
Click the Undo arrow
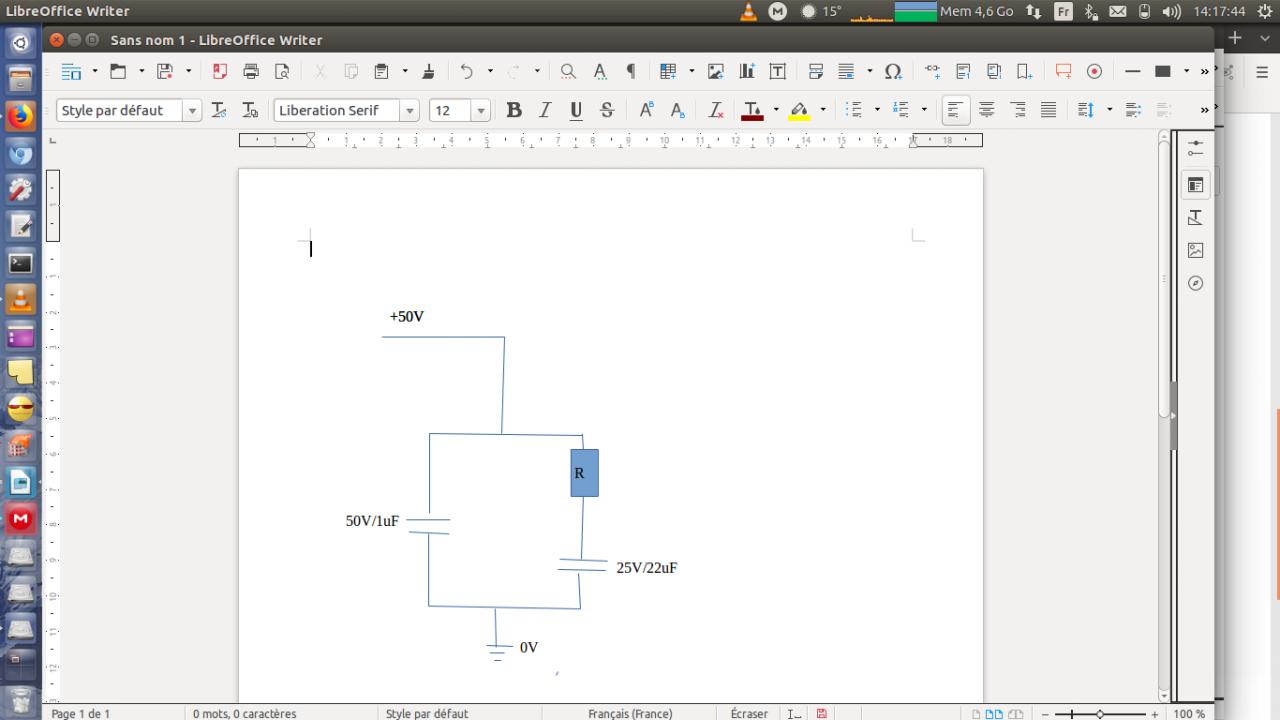466,71
